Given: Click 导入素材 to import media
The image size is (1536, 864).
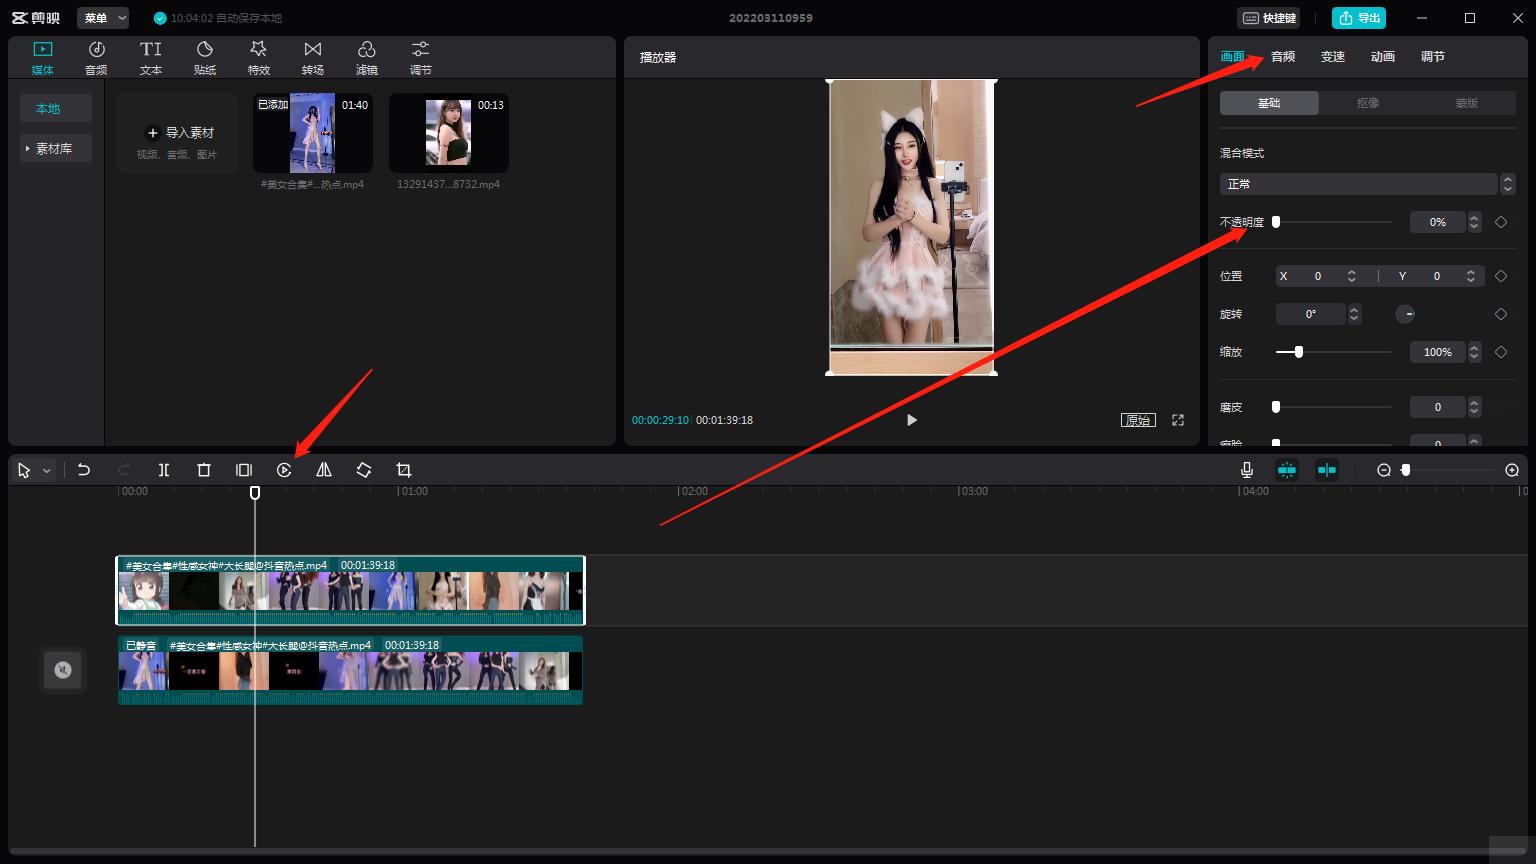Looking at the screenshot, I should 178,133.
